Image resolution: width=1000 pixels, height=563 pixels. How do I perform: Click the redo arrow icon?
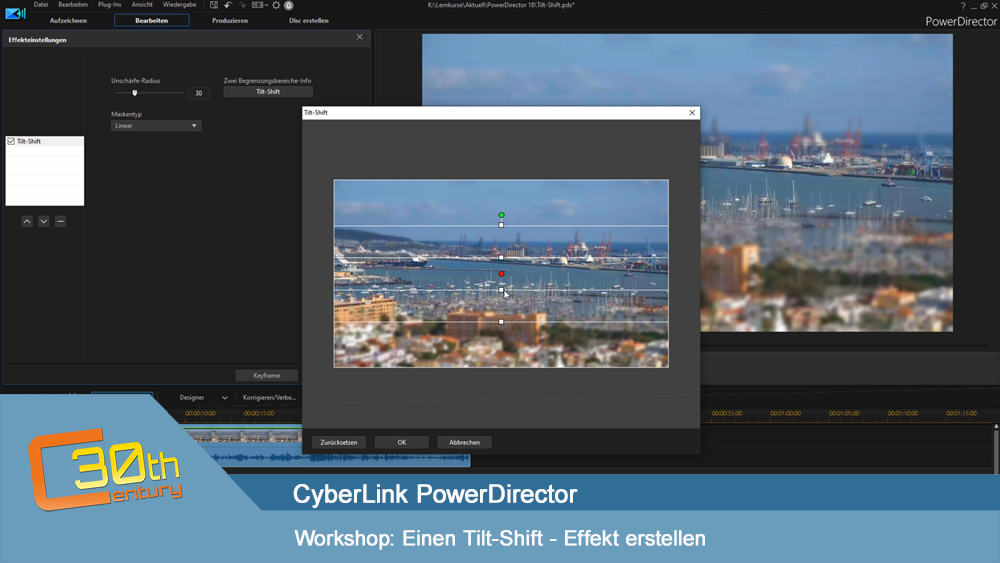click(x=242, y=5)
